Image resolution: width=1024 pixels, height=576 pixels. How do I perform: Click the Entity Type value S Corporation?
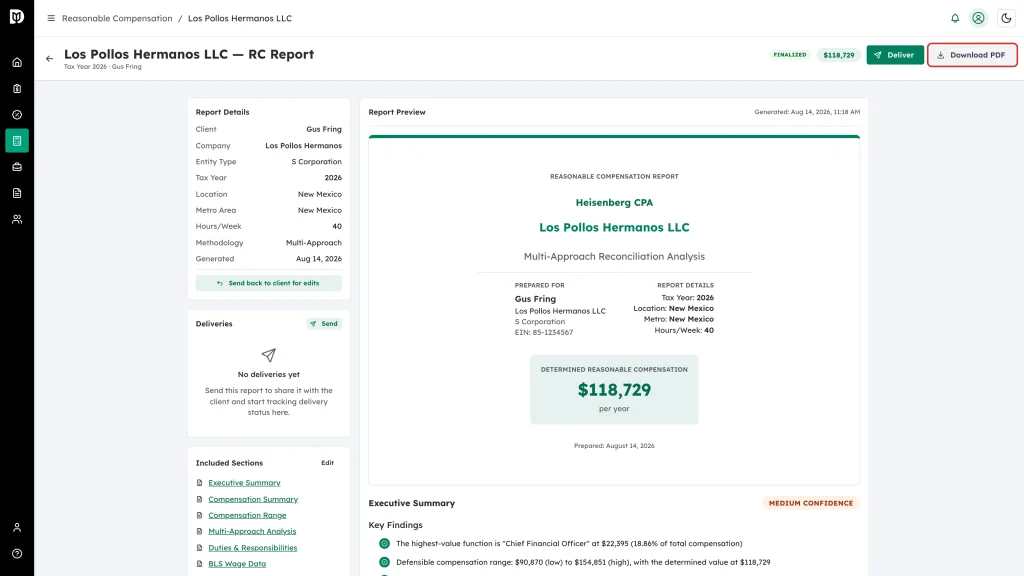(316, 162)
